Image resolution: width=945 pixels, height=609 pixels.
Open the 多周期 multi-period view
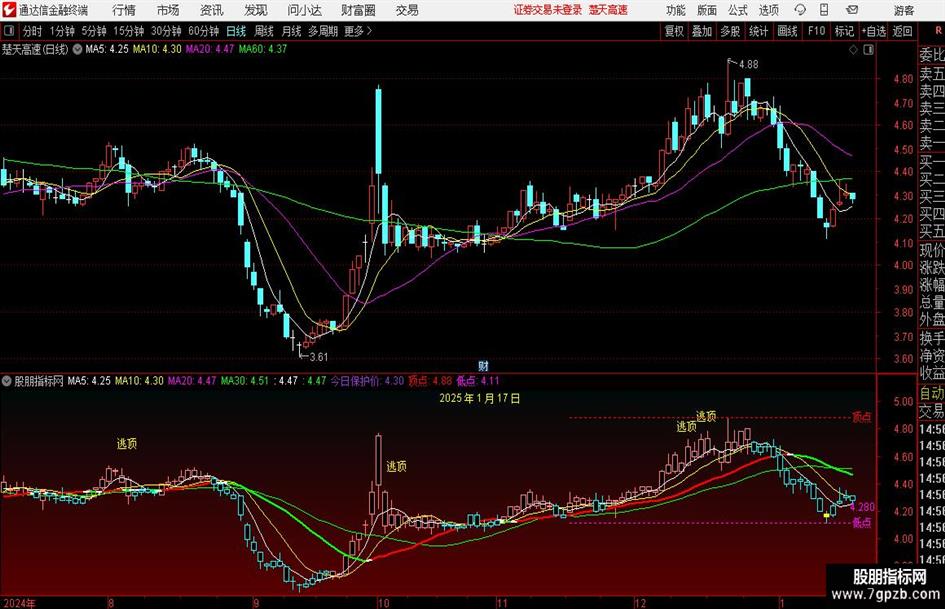point(323,31)
